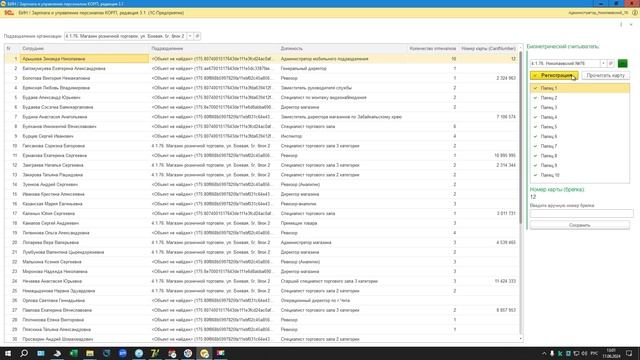640x360 pixels.
Task: Open the Excel icon in the taskbar
Action: pos(73,353)
